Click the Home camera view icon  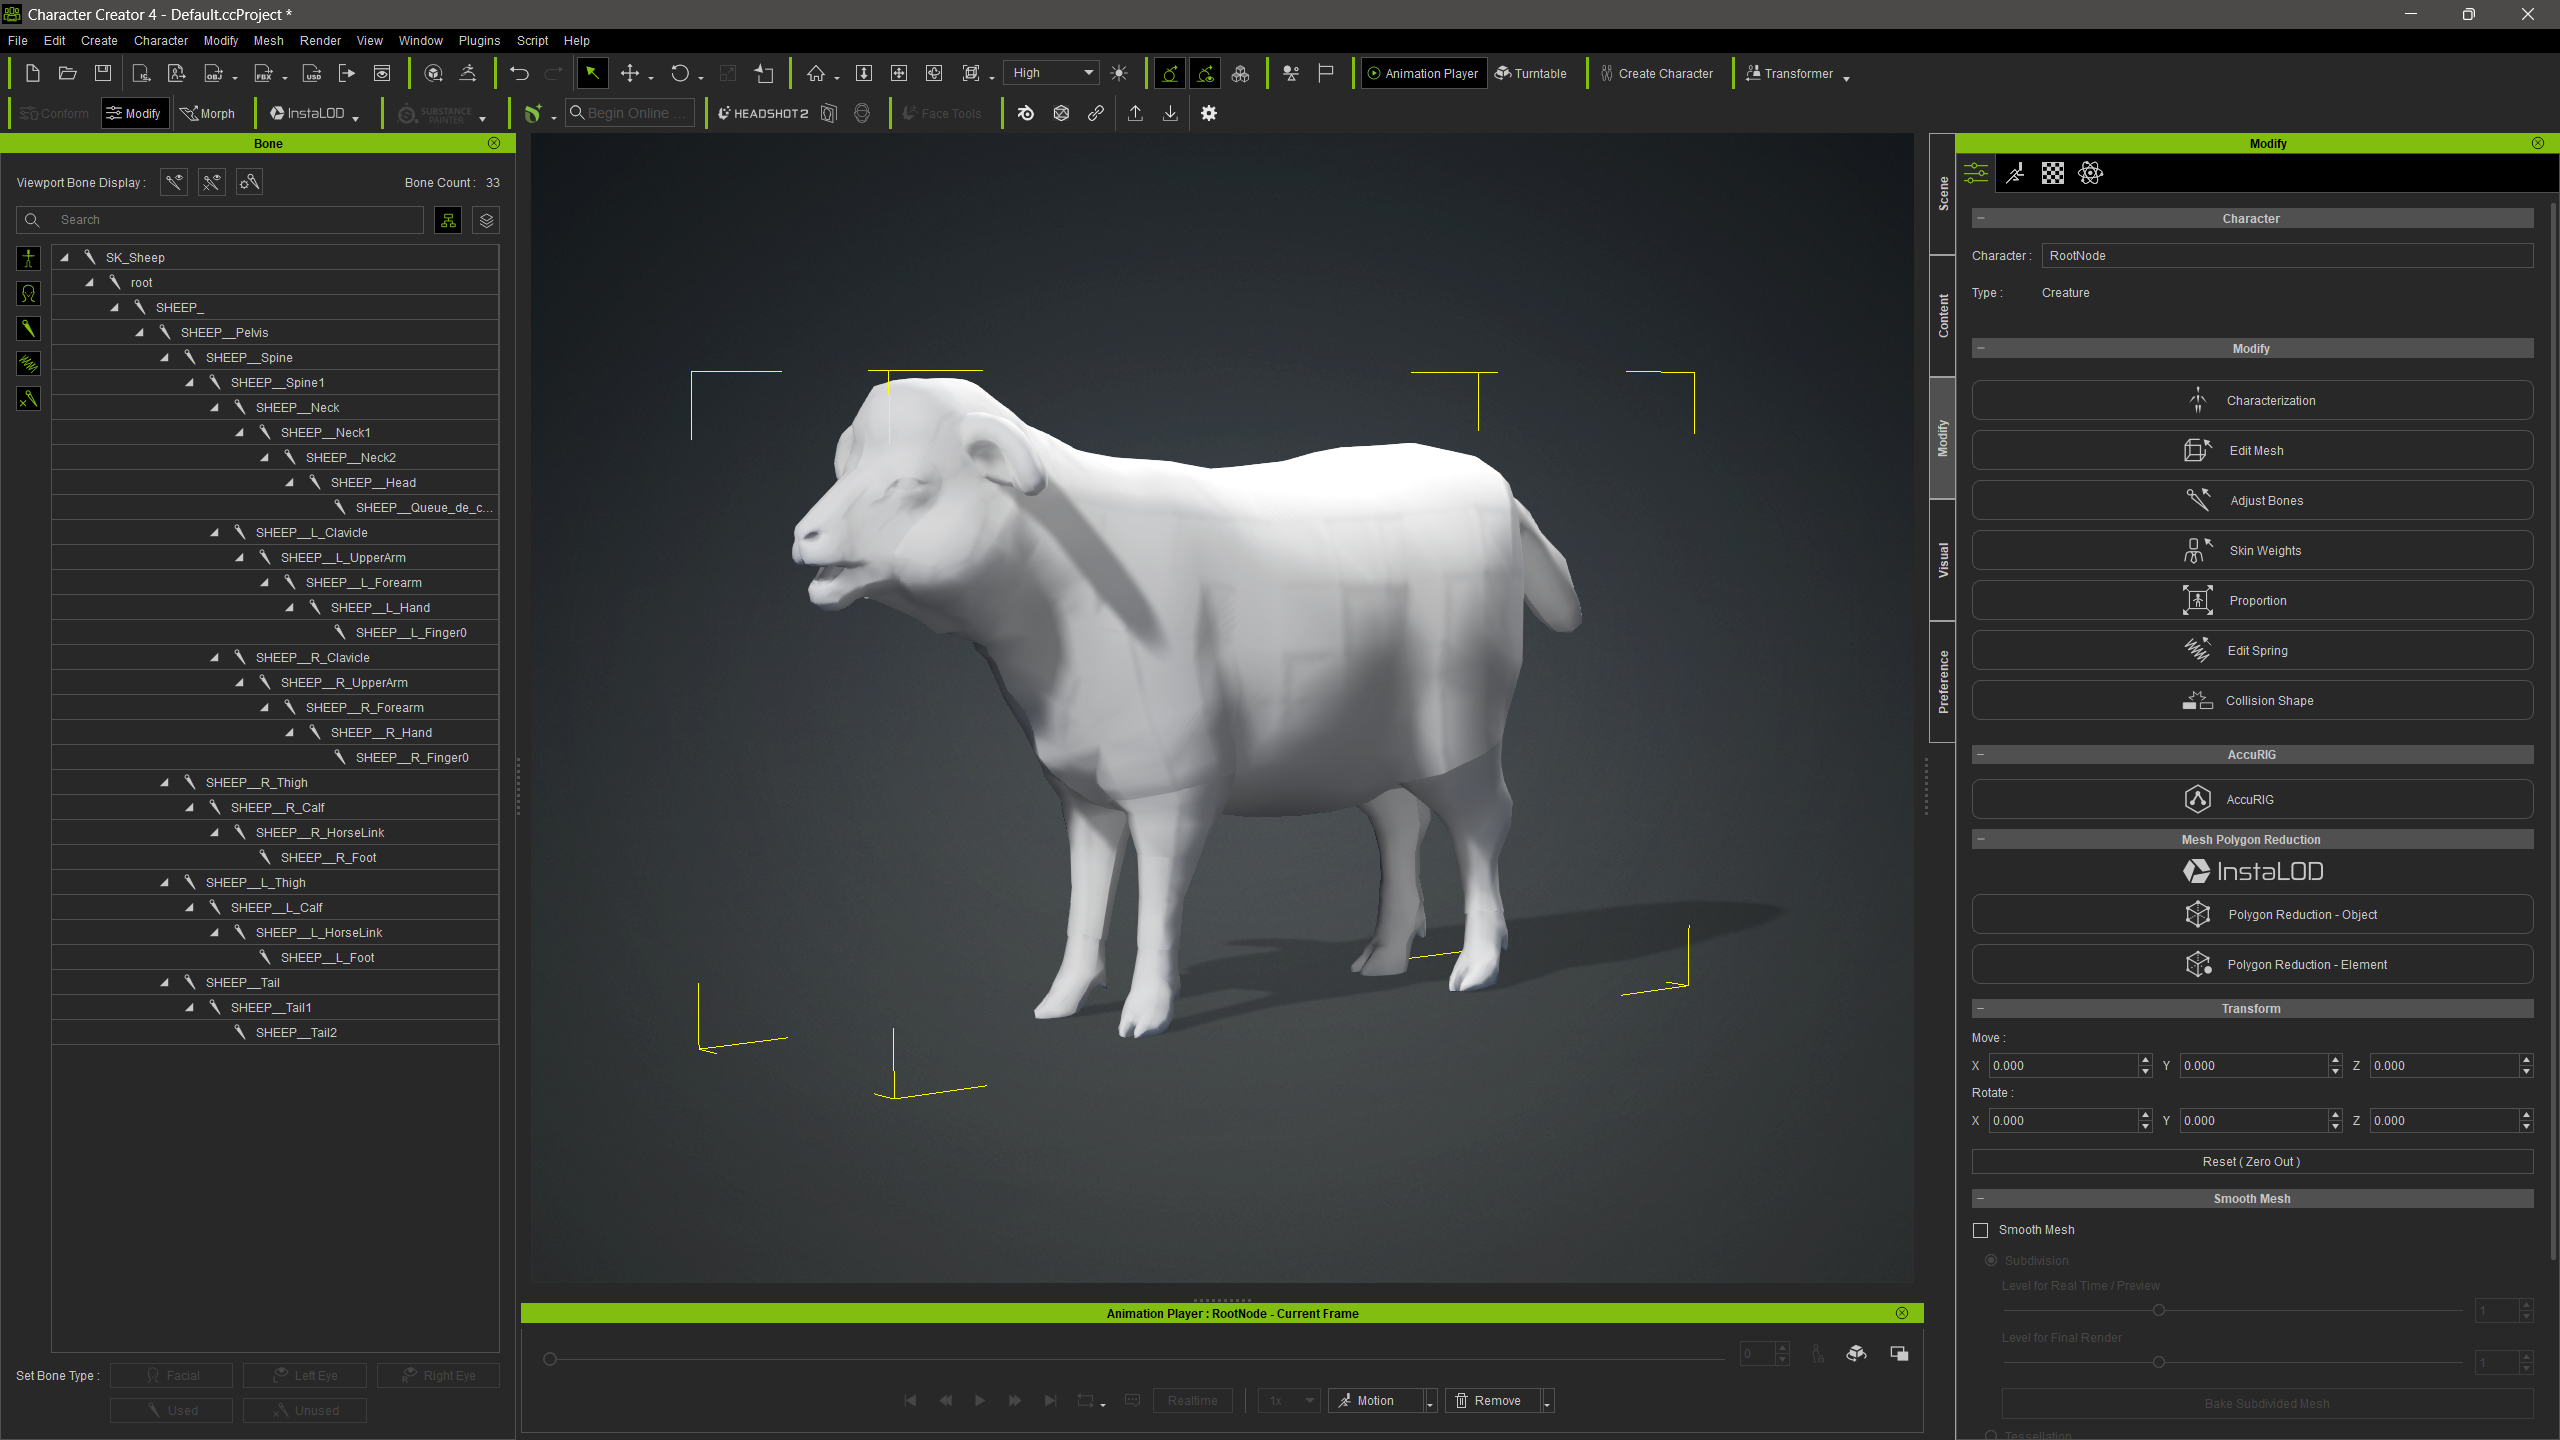pos(816,73)
